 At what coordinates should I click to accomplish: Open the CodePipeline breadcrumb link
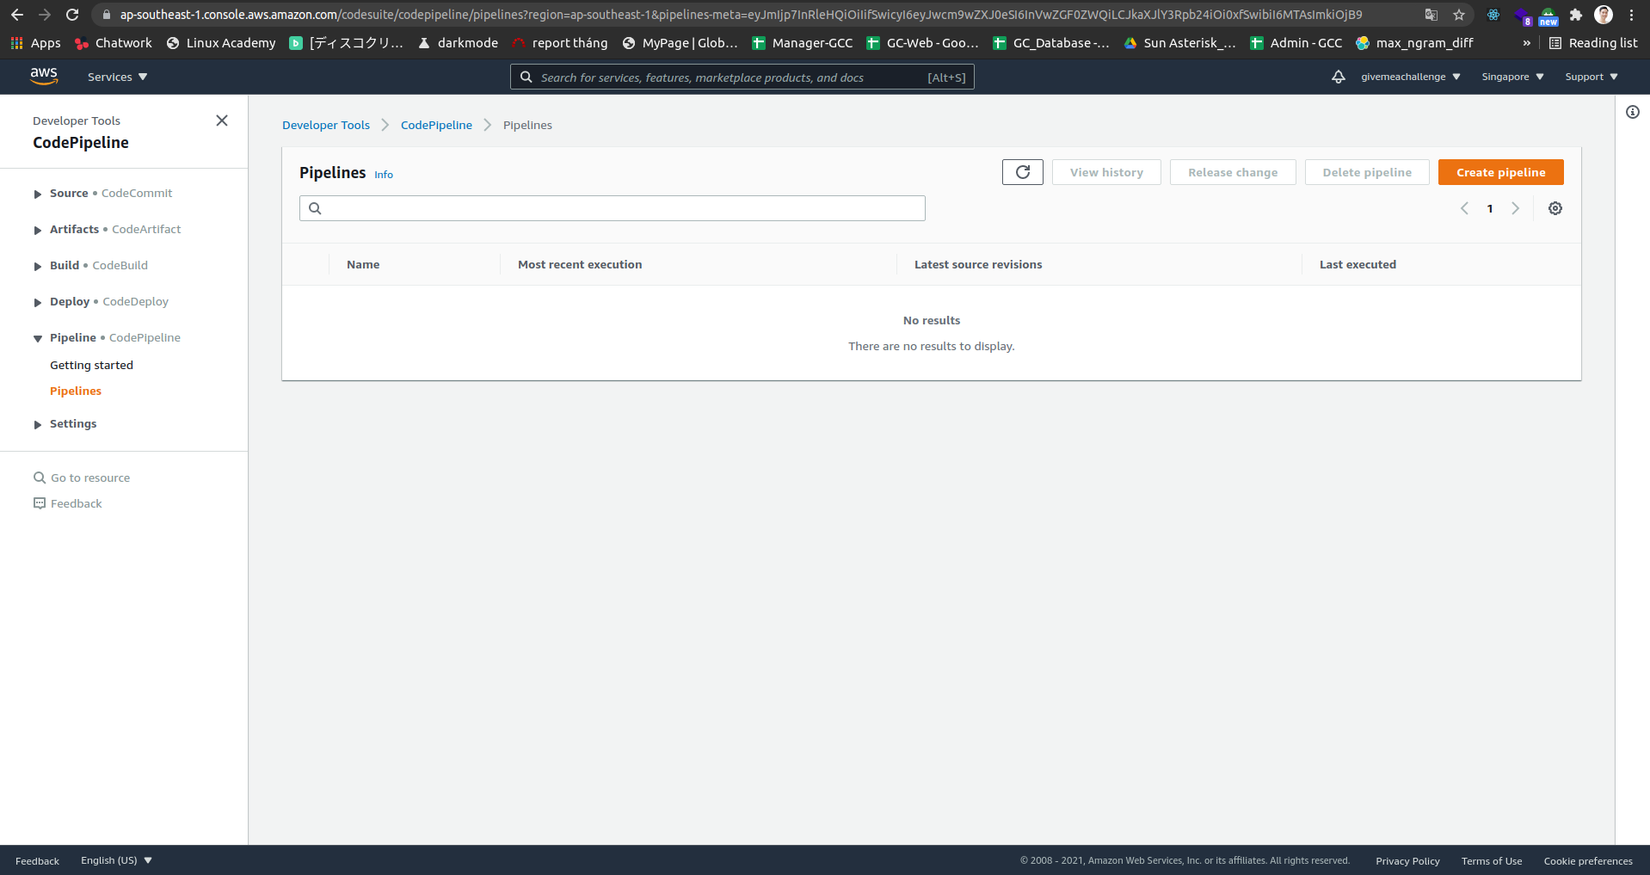pyautogui.click(x=436, y=125)
